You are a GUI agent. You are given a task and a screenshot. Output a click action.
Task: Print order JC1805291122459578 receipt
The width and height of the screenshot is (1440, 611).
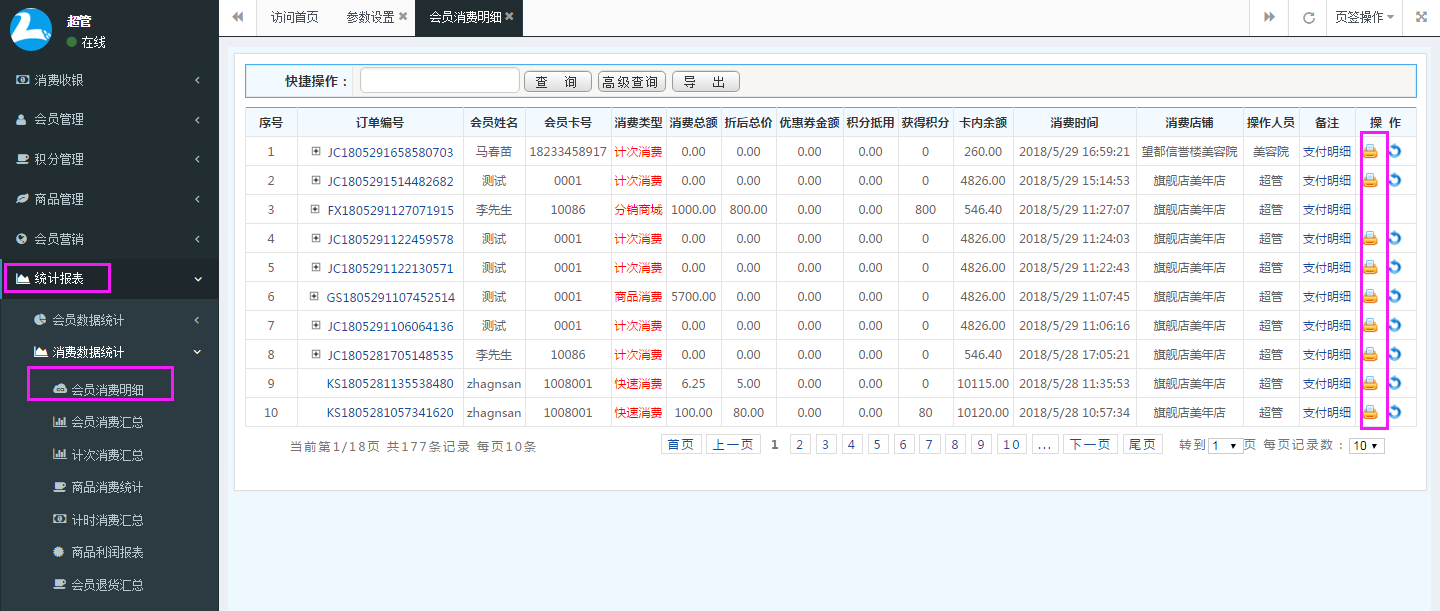tap(1371, 239)
